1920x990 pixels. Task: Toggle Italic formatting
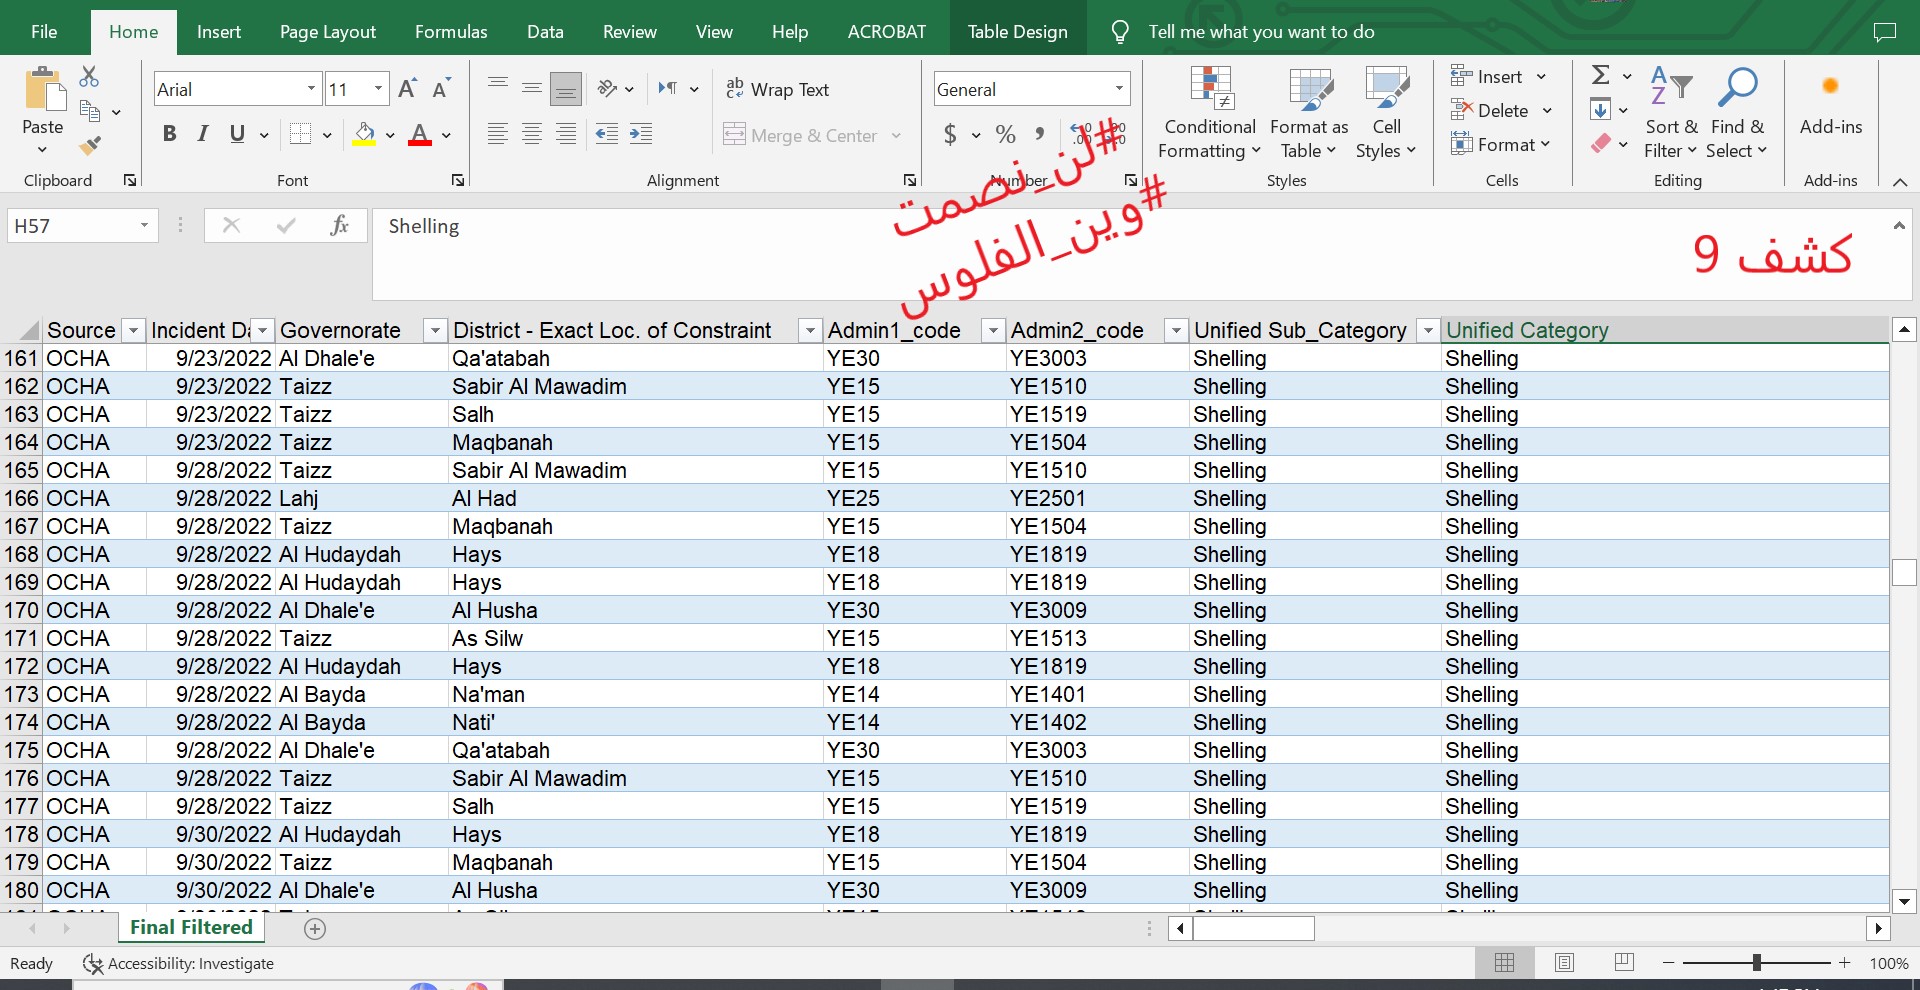pos(203,134)
